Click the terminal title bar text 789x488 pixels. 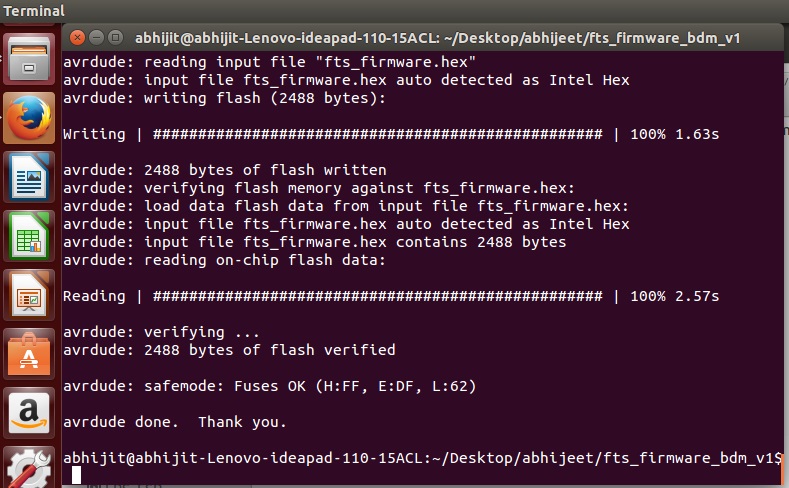(437, 38)
